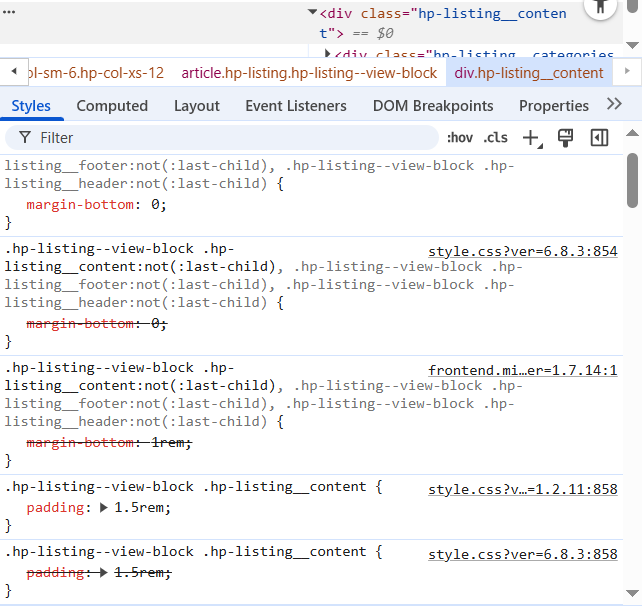Click the Filter styles input field

pos(230,138)
